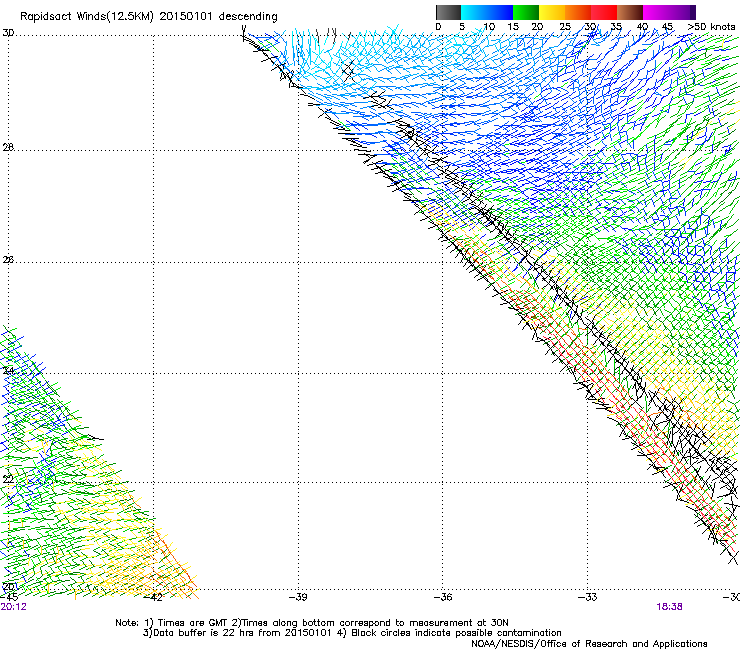Click the orange 25-30 knots color swatch
740x650 pixels.
coord(578,12)
